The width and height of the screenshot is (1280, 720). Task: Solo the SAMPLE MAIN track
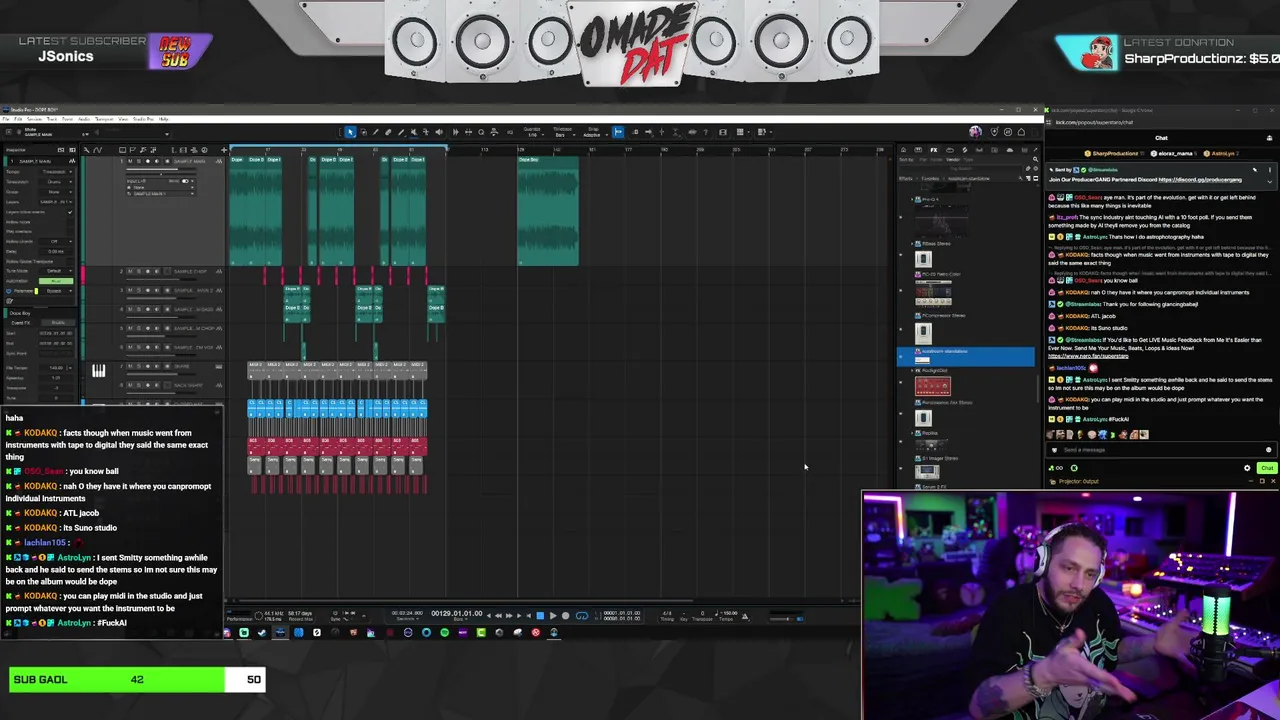139,161
